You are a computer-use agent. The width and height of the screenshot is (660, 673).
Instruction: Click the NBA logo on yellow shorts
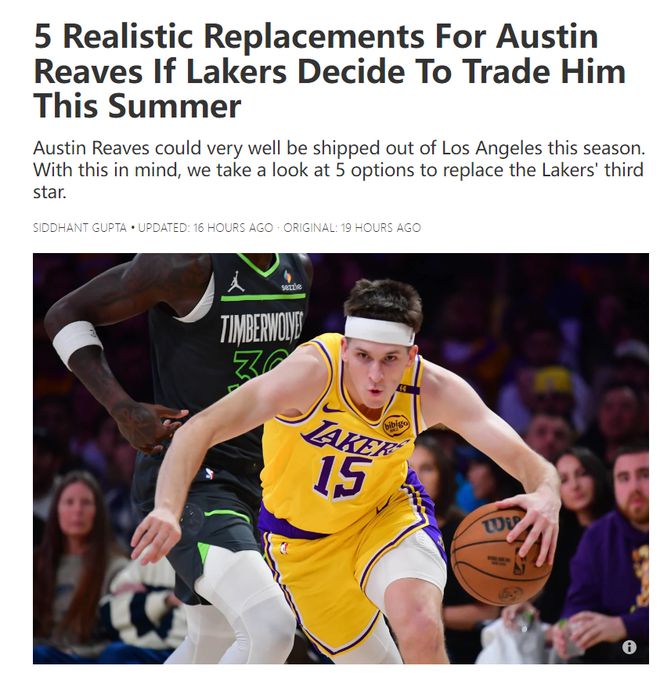[283, 548]
